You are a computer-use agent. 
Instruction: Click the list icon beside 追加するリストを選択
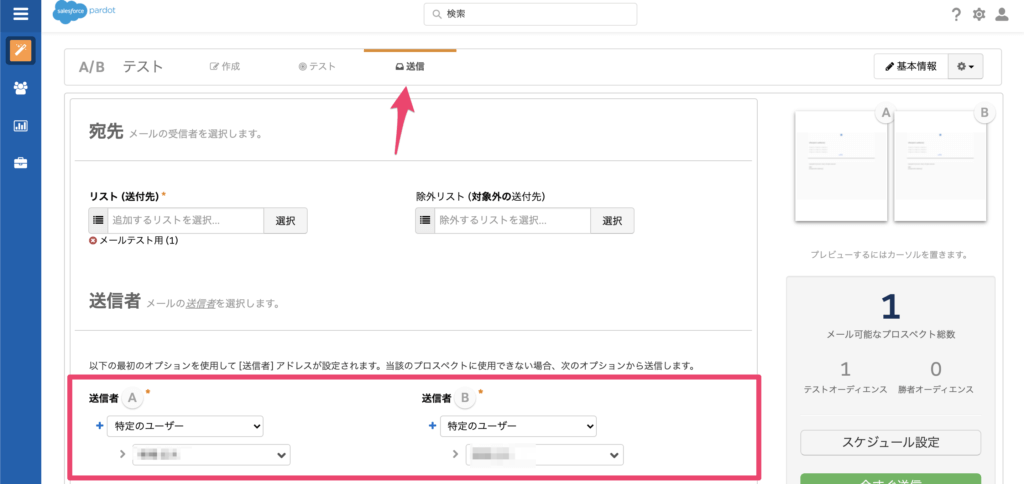(x=98, y=221)
